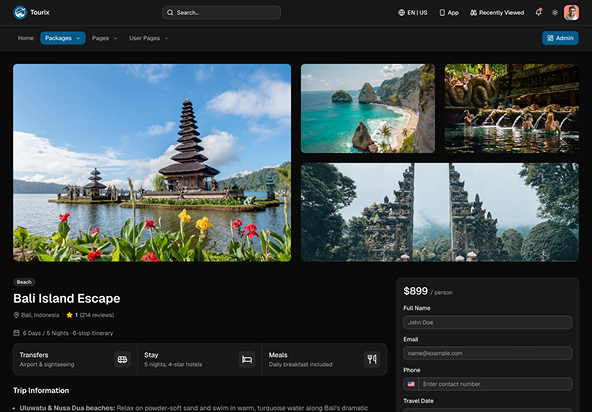Click the 6 Days / 5 Nights itinerary text
The image size is (592, 412).
68,333
